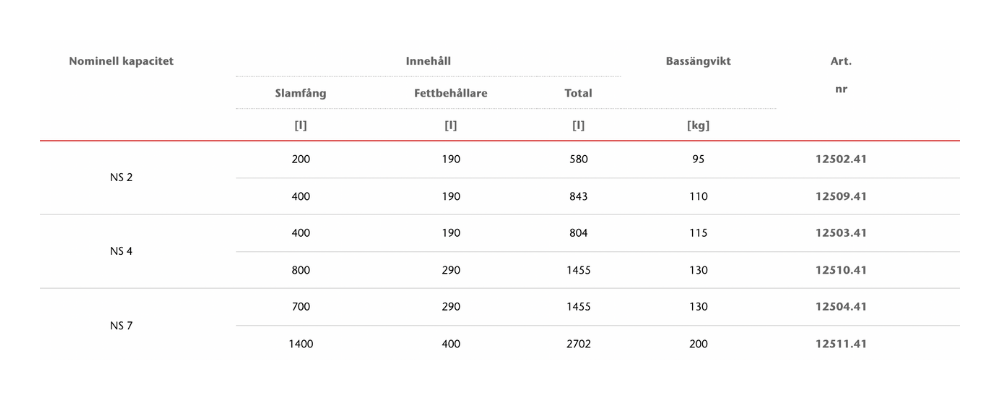Click the Fettbehållare column header
The width and height of the screenshot is (1000, 400).
tap(451, 93)
